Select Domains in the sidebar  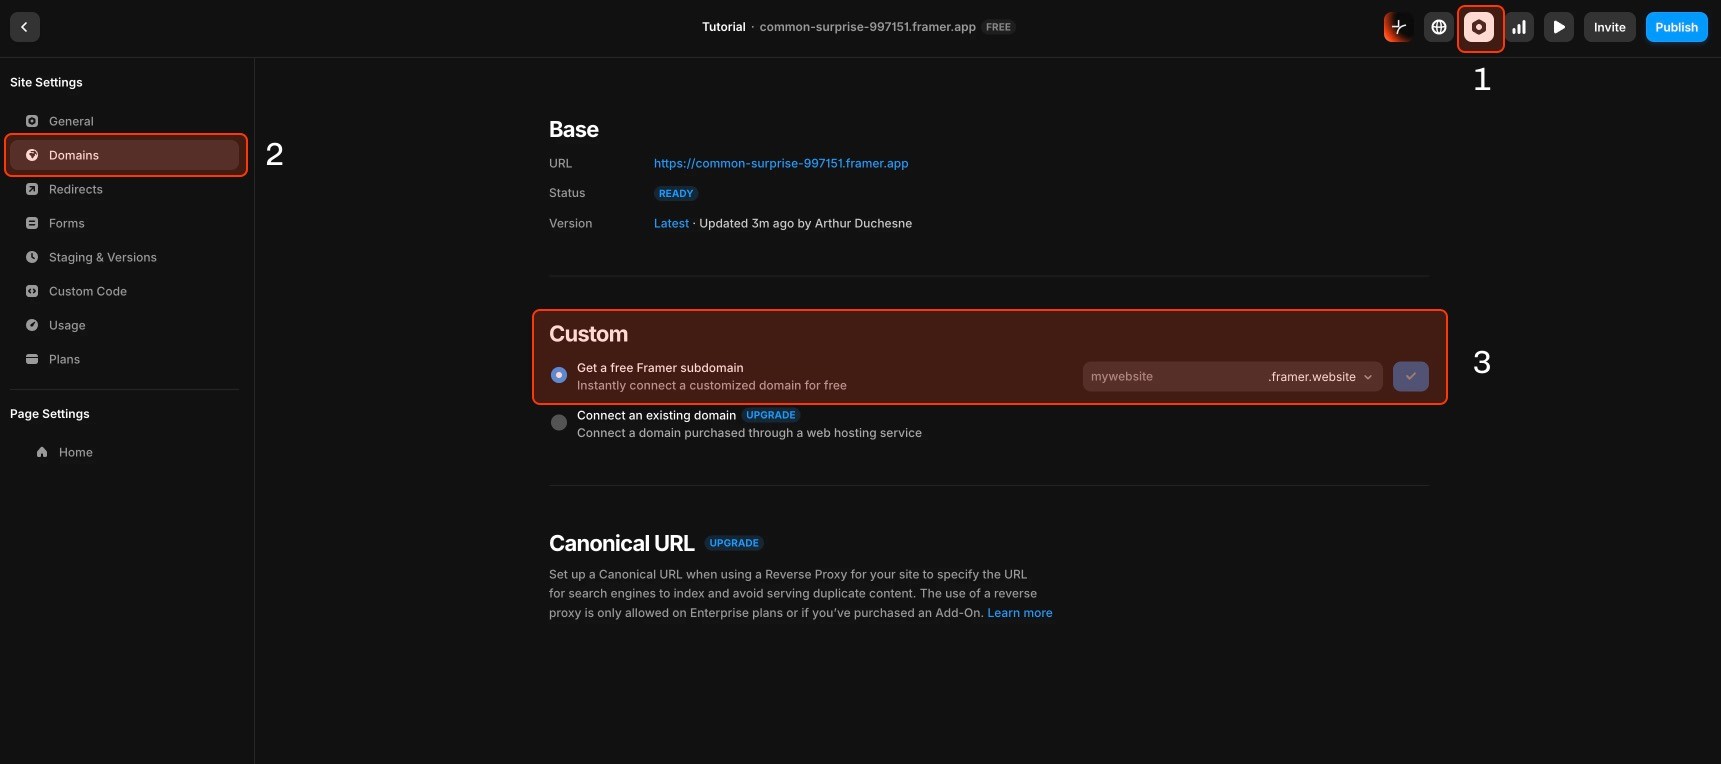tap(125, 155)
